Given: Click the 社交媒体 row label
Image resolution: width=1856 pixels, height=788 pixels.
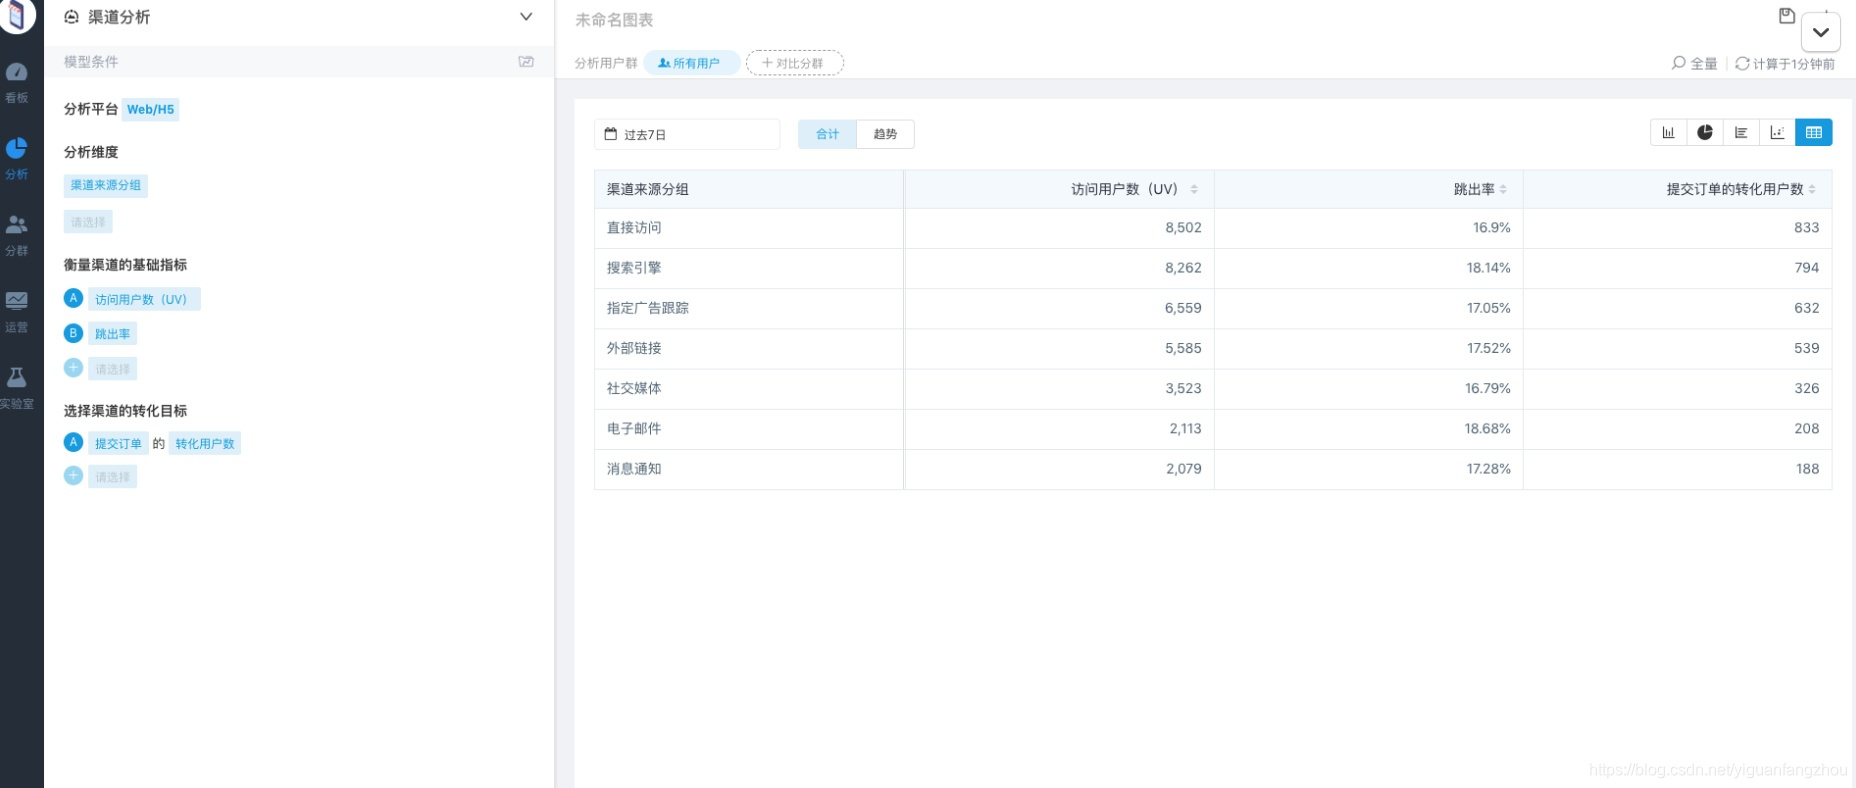Looking at the screenshot, I should point(634,388).
